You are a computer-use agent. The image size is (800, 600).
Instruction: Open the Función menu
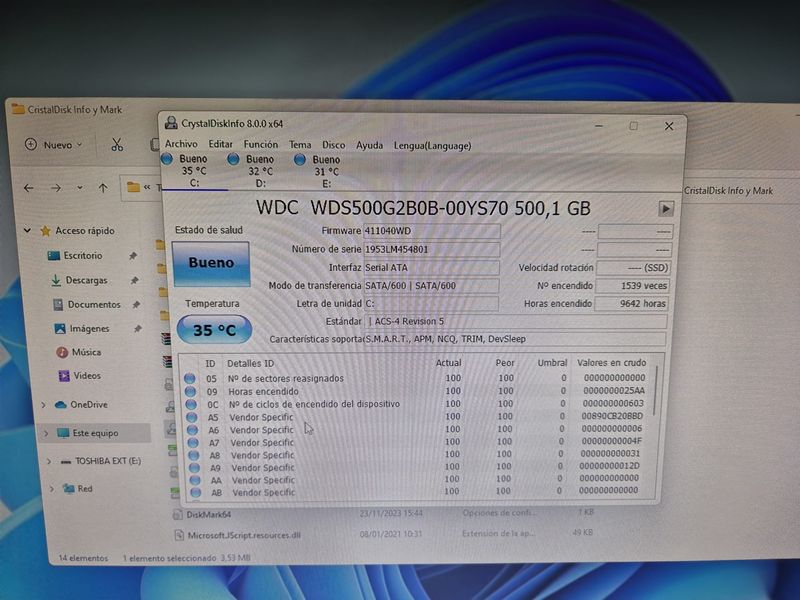tap(261, 145)
